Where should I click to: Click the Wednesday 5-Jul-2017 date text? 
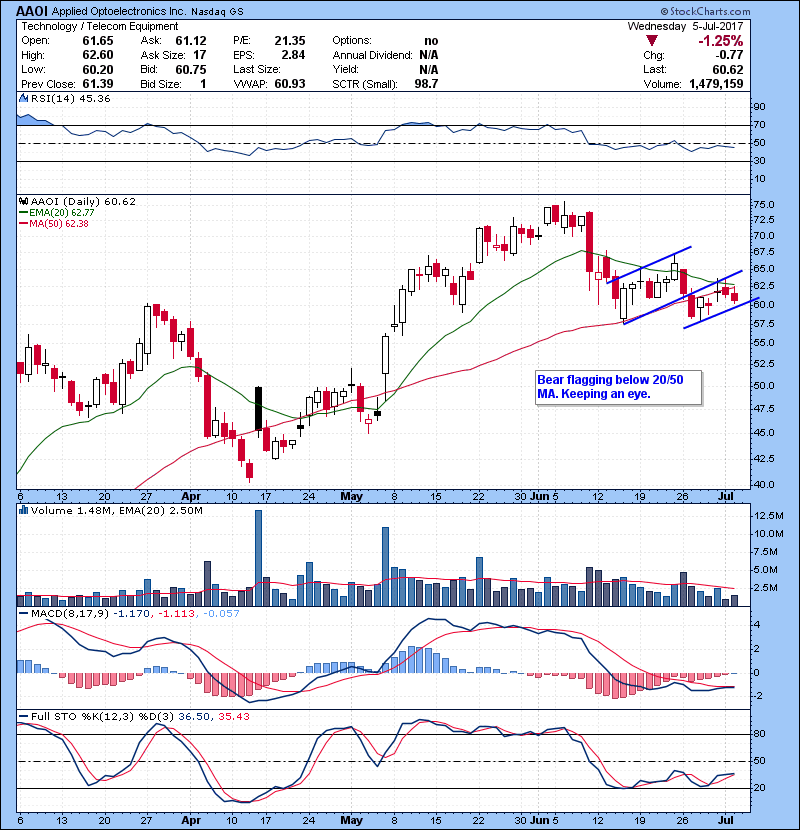click(x=685, y=26)
